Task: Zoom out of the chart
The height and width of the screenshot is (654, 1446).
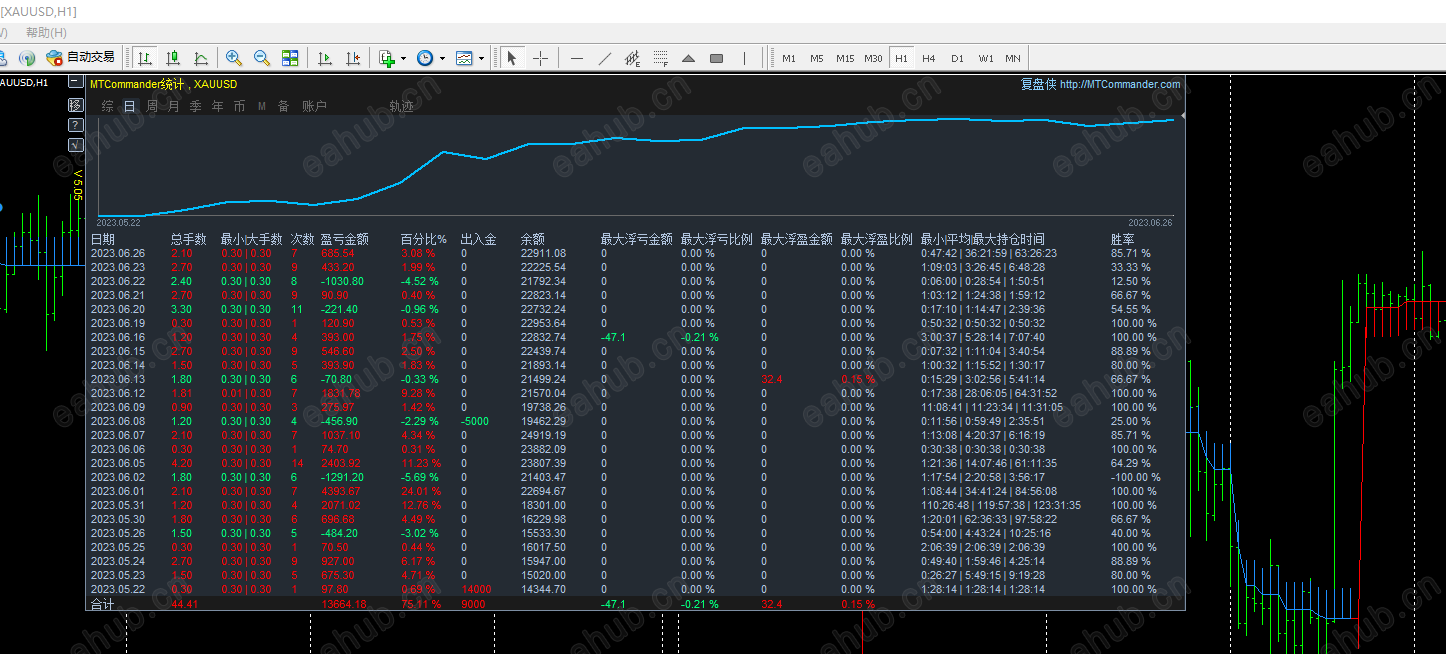Action: (262, 58)
